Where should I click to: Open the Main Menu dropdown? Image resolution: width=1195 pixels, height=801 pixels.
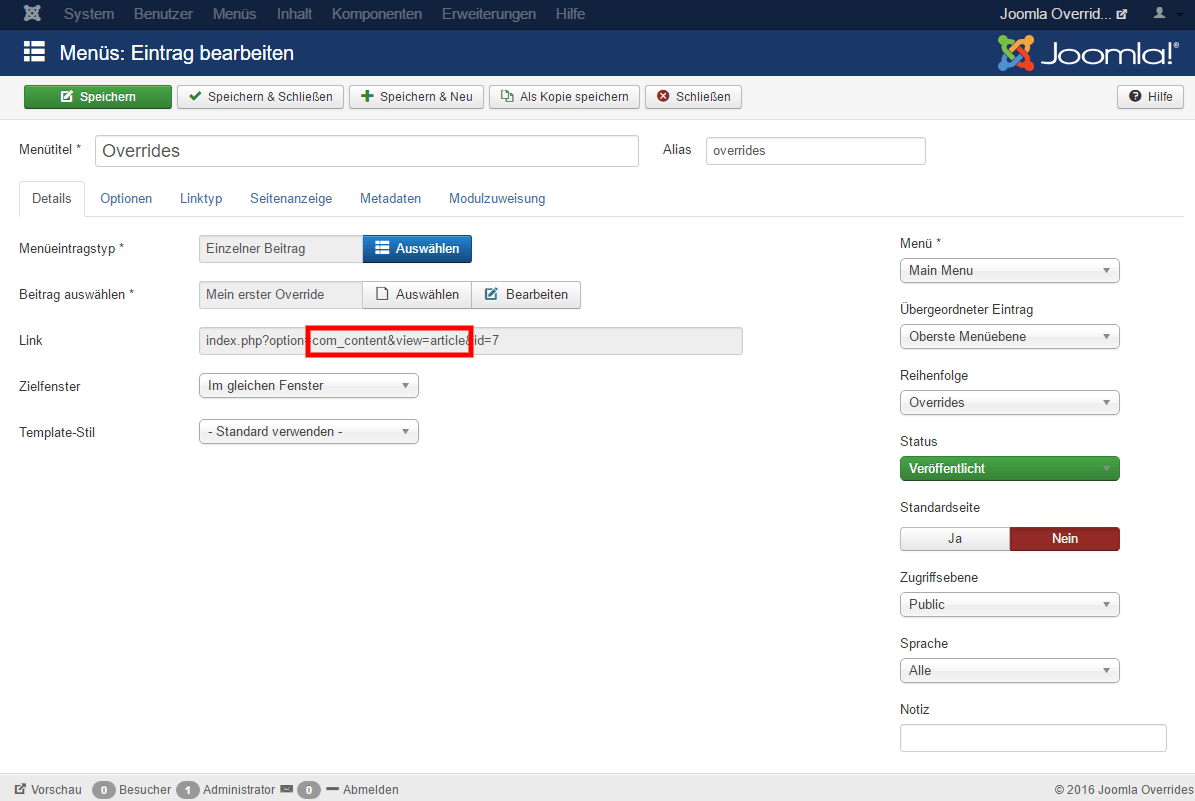pos(1009,271)
